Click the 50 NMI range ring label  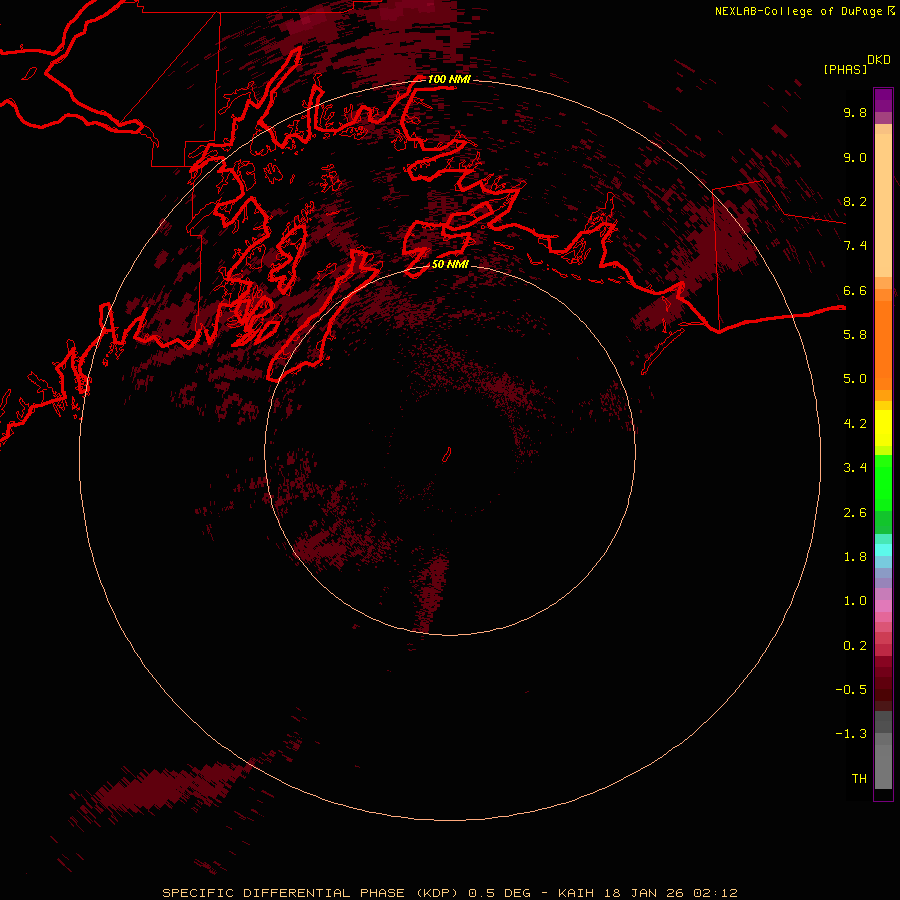[450, 264]
